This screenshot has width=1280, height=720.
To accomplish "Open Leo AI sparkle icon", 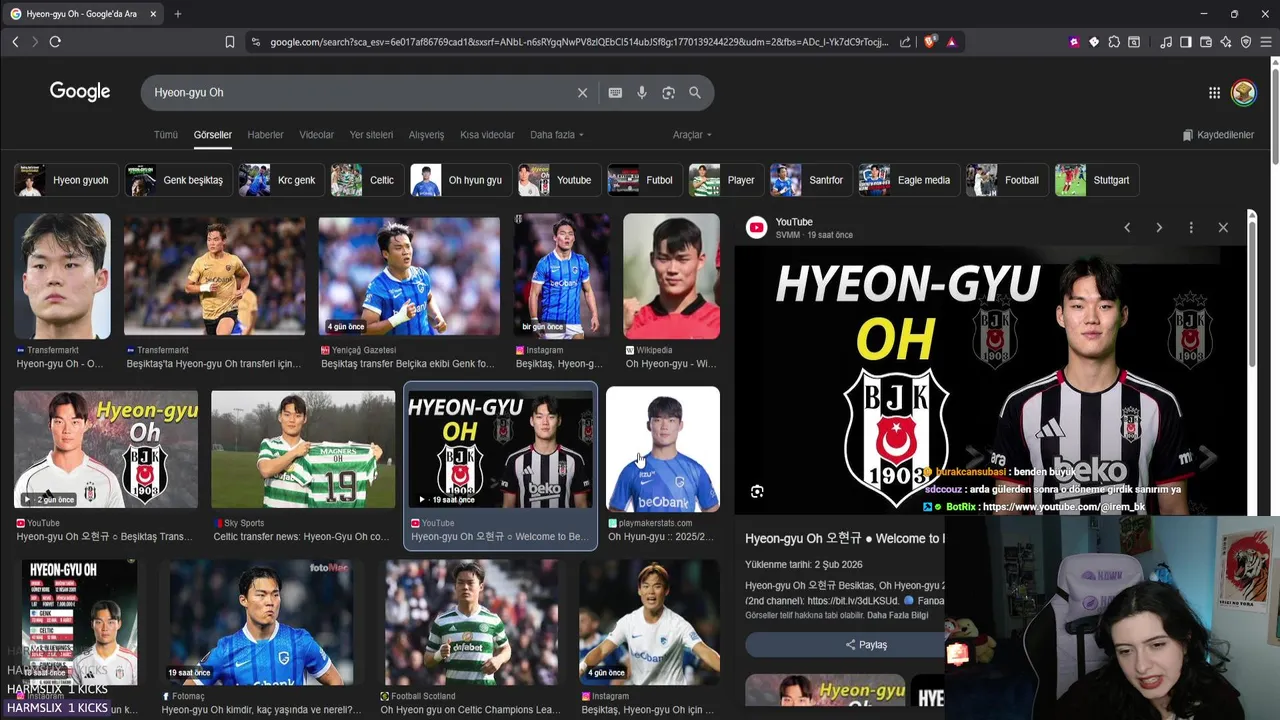I will point(1226,42).
